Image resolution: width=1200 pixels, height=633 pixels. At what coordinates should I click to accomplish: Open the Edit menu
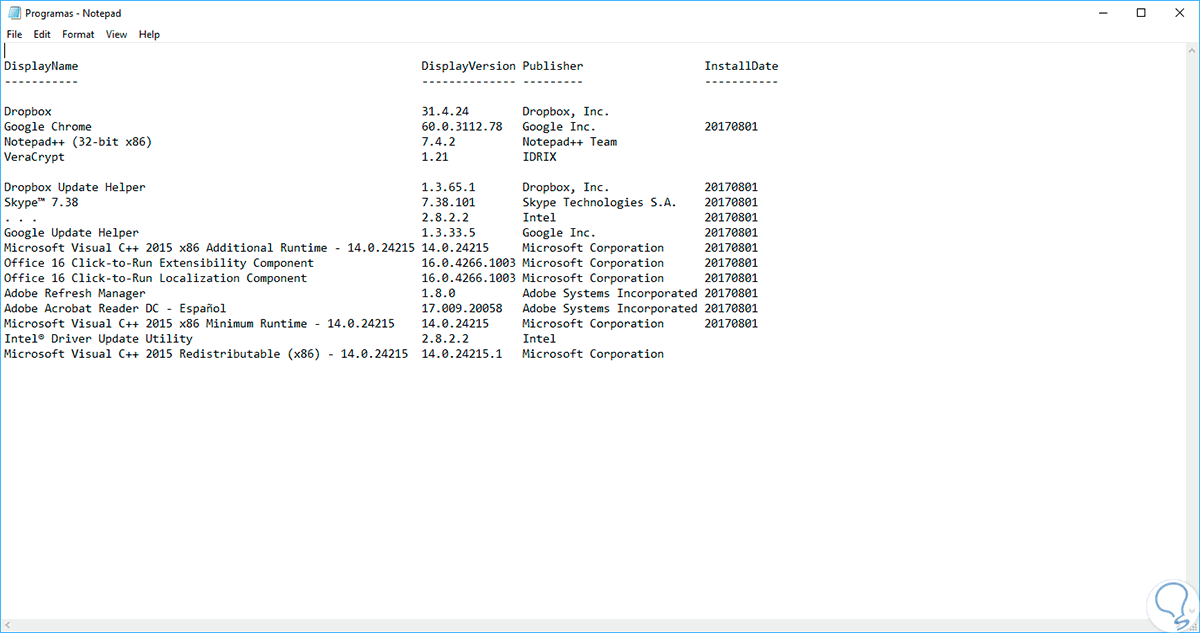click(42, 34)
